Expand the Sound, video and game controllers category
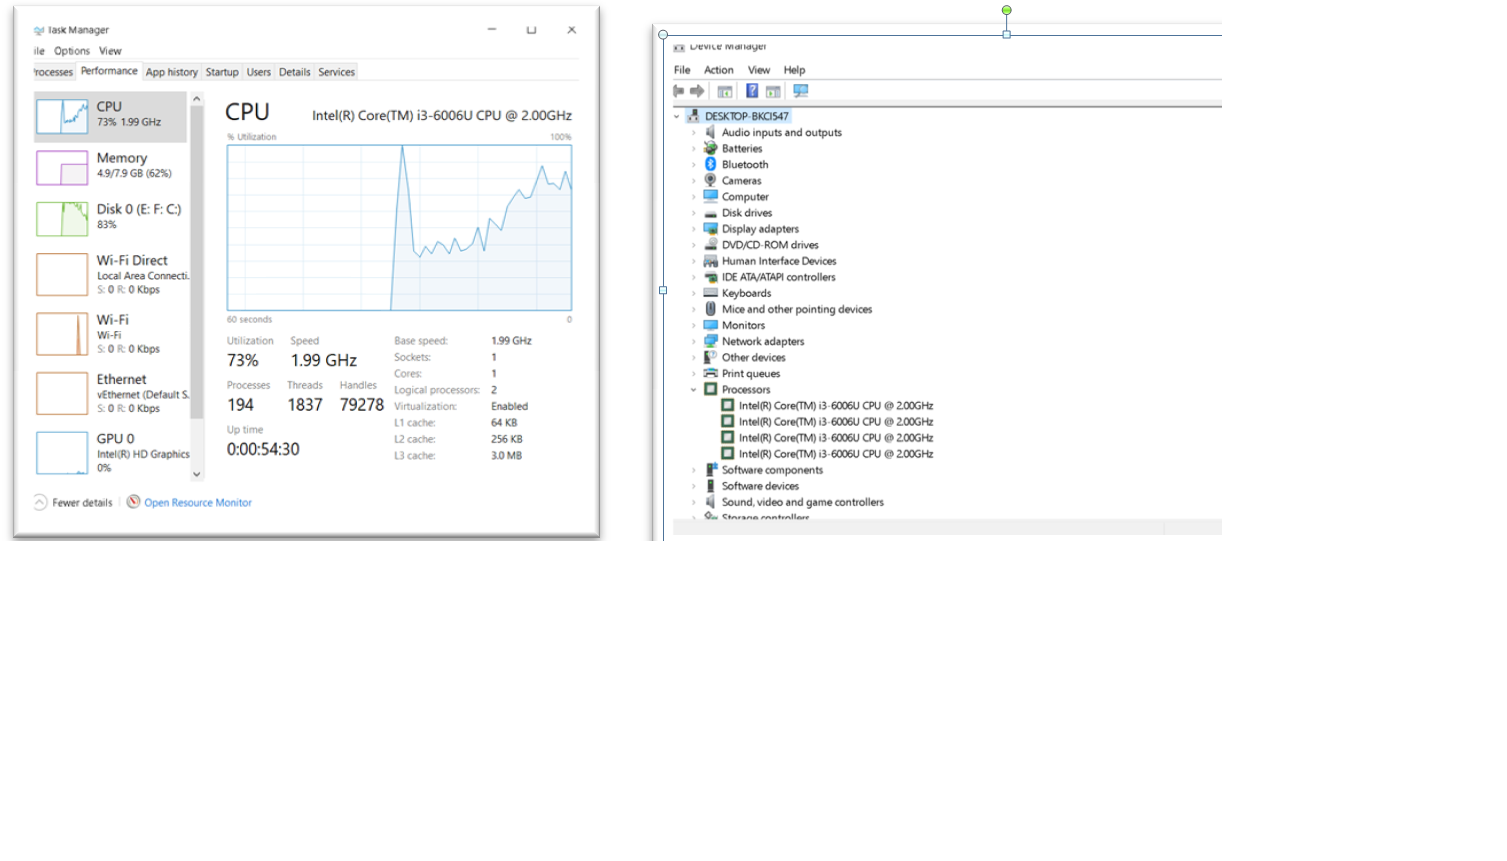Screen dimensions: 1507x861 click(694, 502)
